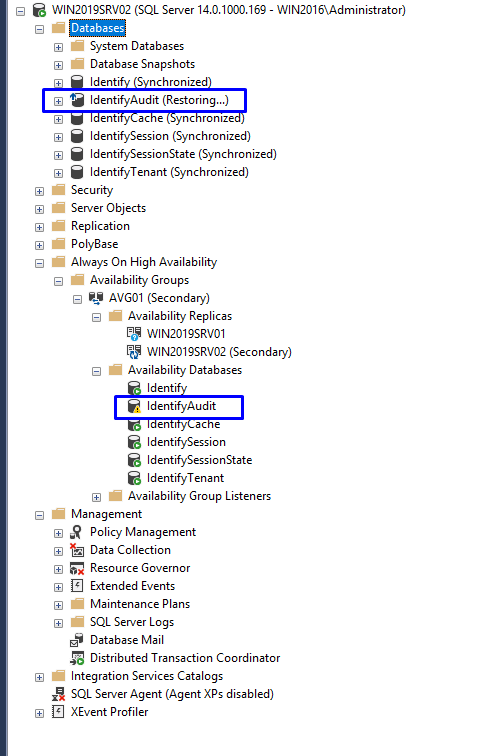Image resolution: width=503 pixels, height=756 pixels.
Task: Collapse the WIN2019SRV02 server node
Action: pos(20,11)
